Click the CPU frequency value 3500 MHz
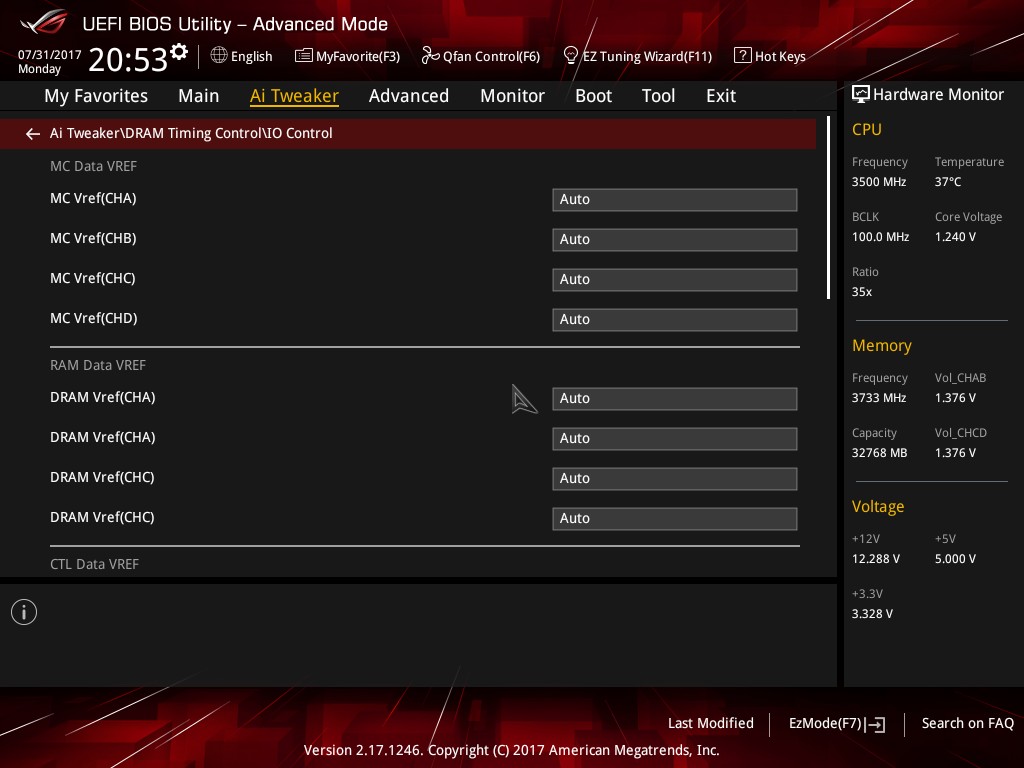This screenshot has height=768, width=1024. point(879,182)
